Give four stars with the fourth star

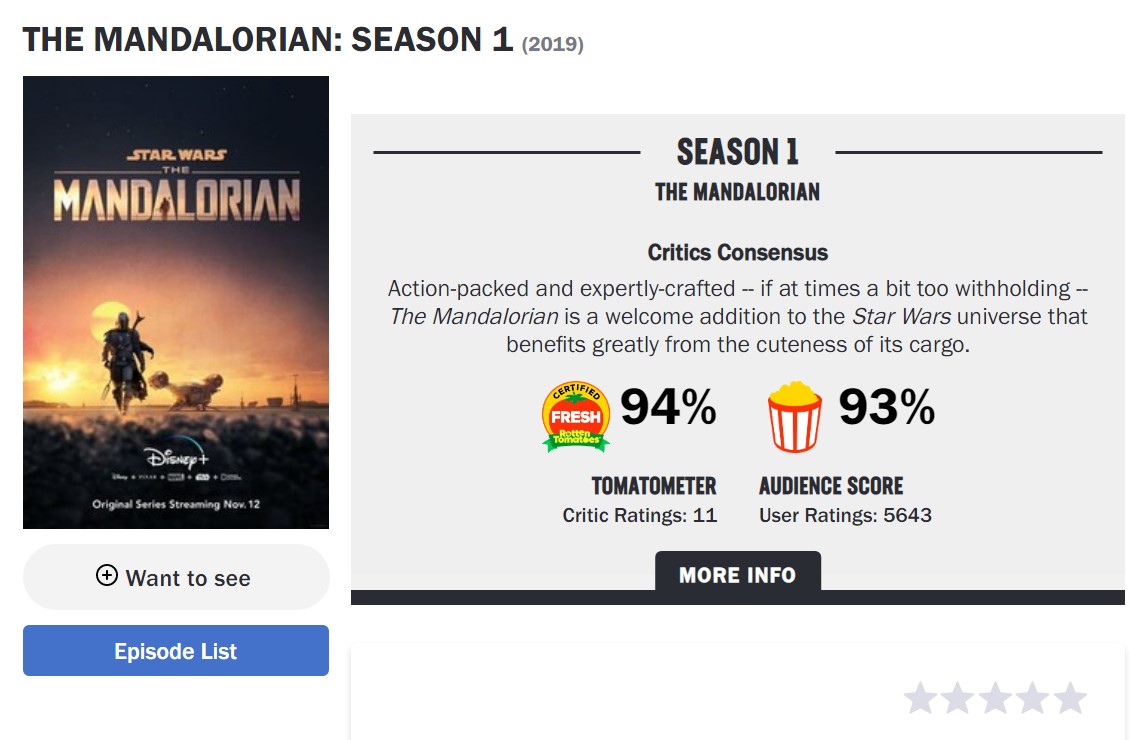[x=1032, y=698]
